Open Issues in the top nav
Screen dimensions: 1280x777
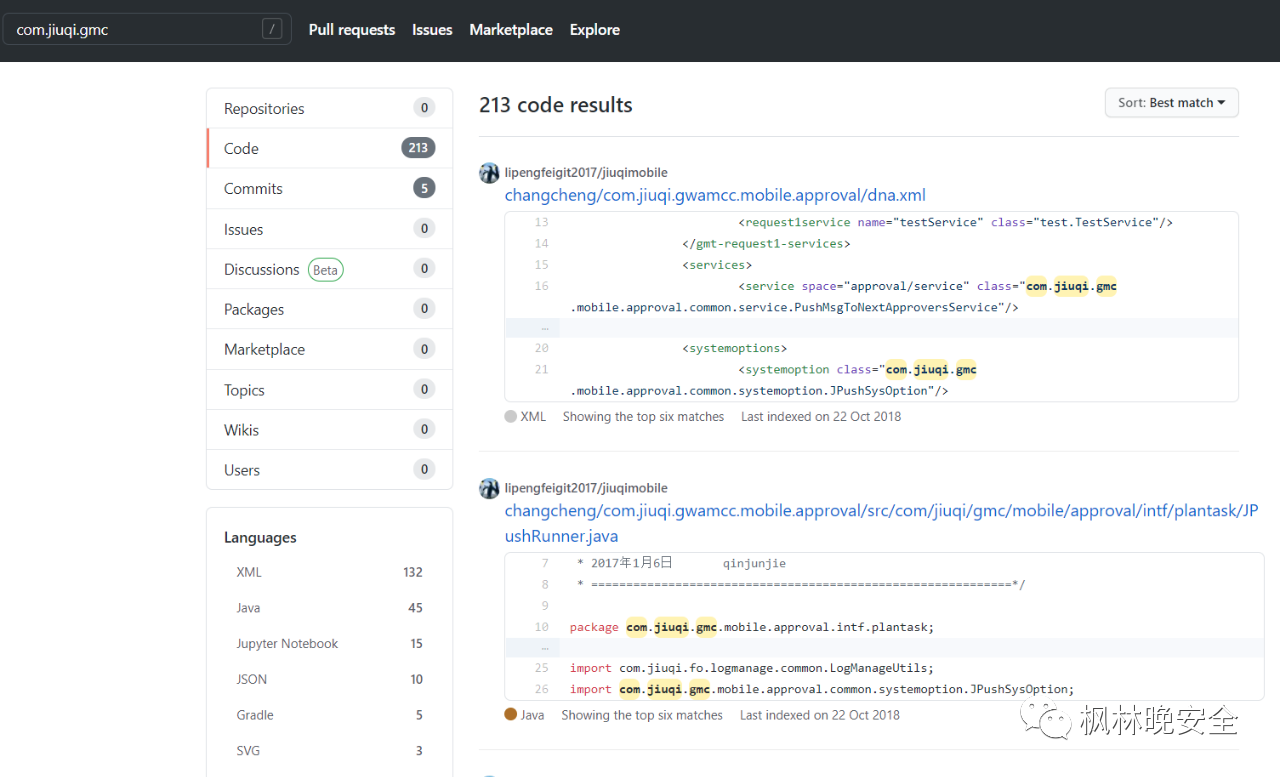(x=432, y=30)
